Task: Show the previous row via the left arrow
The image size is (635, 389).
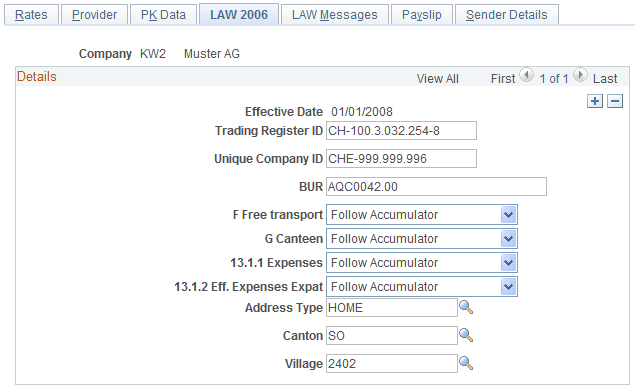Action: tap(526, 75)
